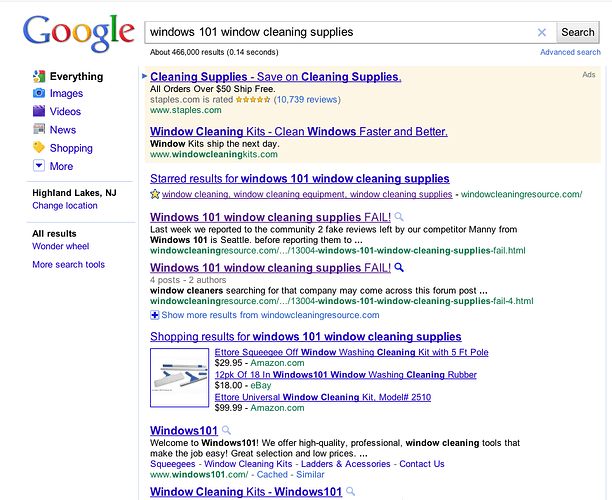The width and height of the screenshot is (612, 500).
Task: Click All results label
Action: click(54, 234)
